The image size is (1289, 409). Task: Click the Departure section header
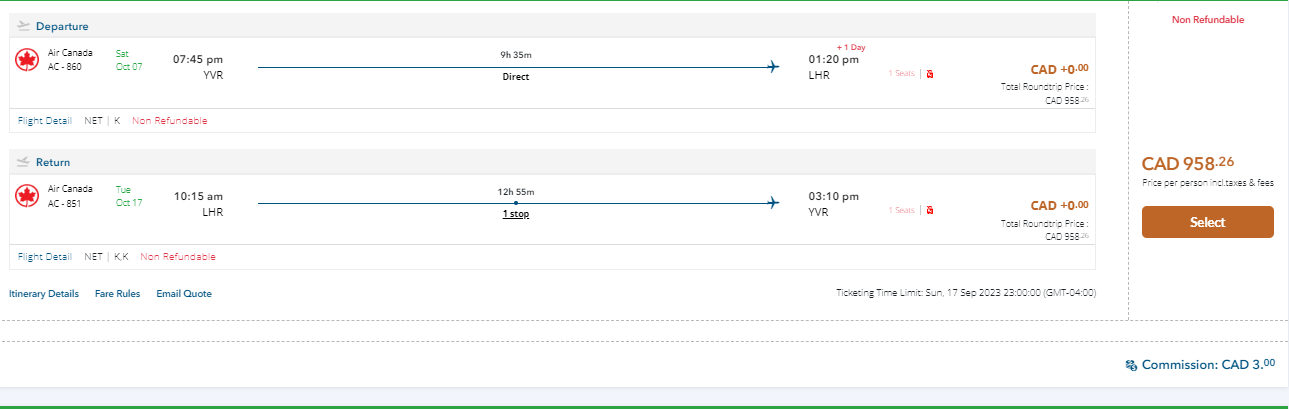tap(61, 26)
